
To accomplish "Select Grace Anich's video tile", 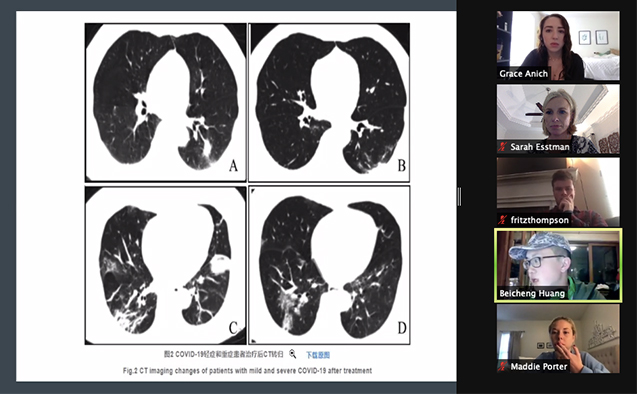I will click(558, 45).
